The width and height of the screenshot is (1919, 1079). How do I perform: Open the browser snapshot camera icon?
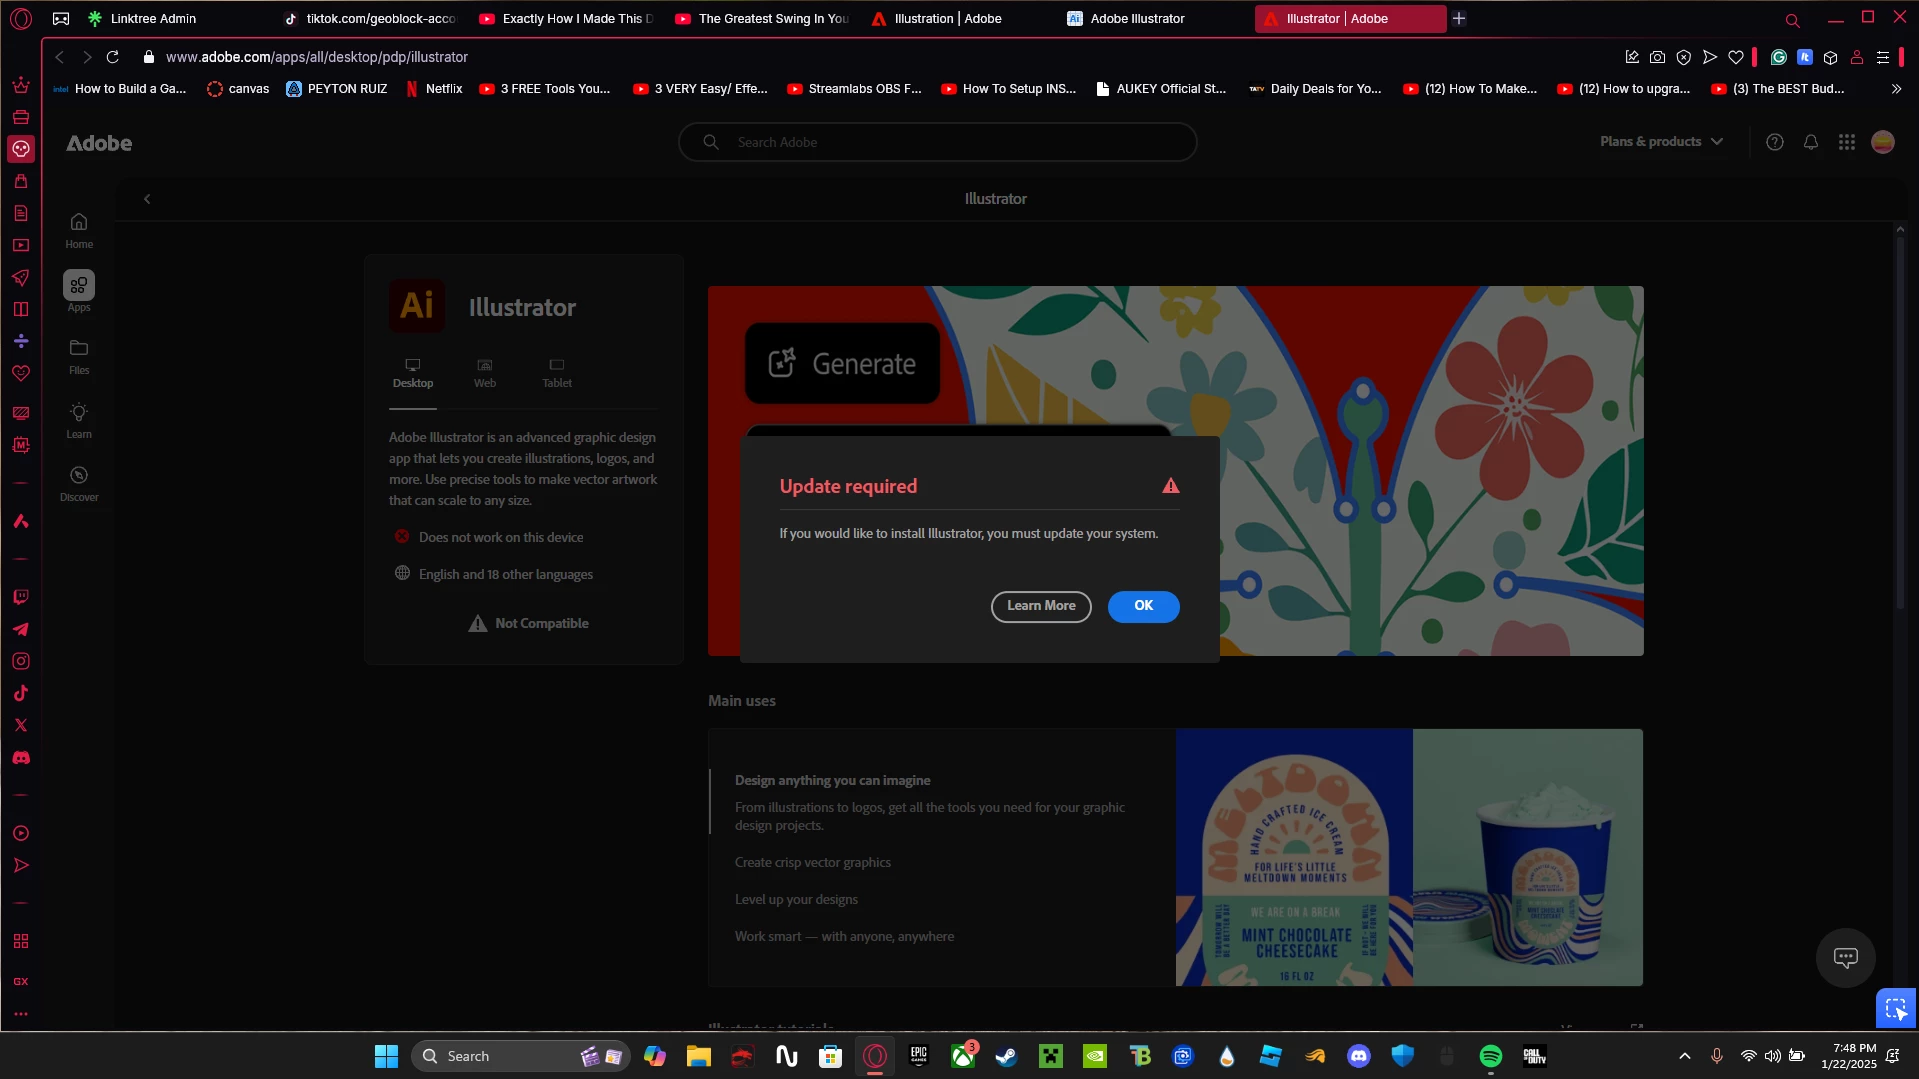[x=1658, y=57]
